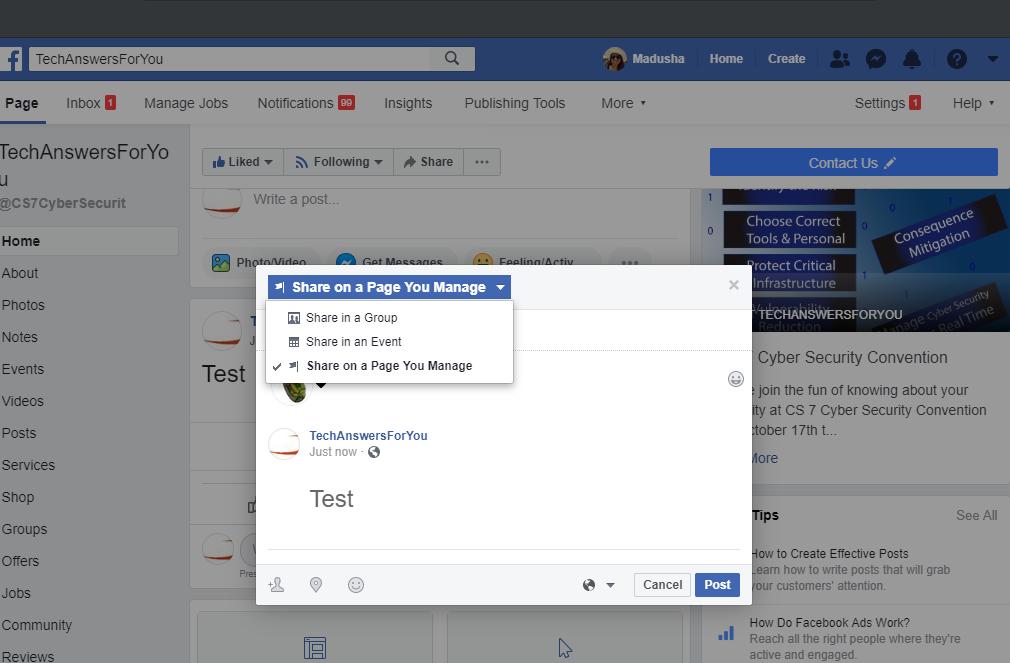Open the notifications bell icon

pos(911,59)
